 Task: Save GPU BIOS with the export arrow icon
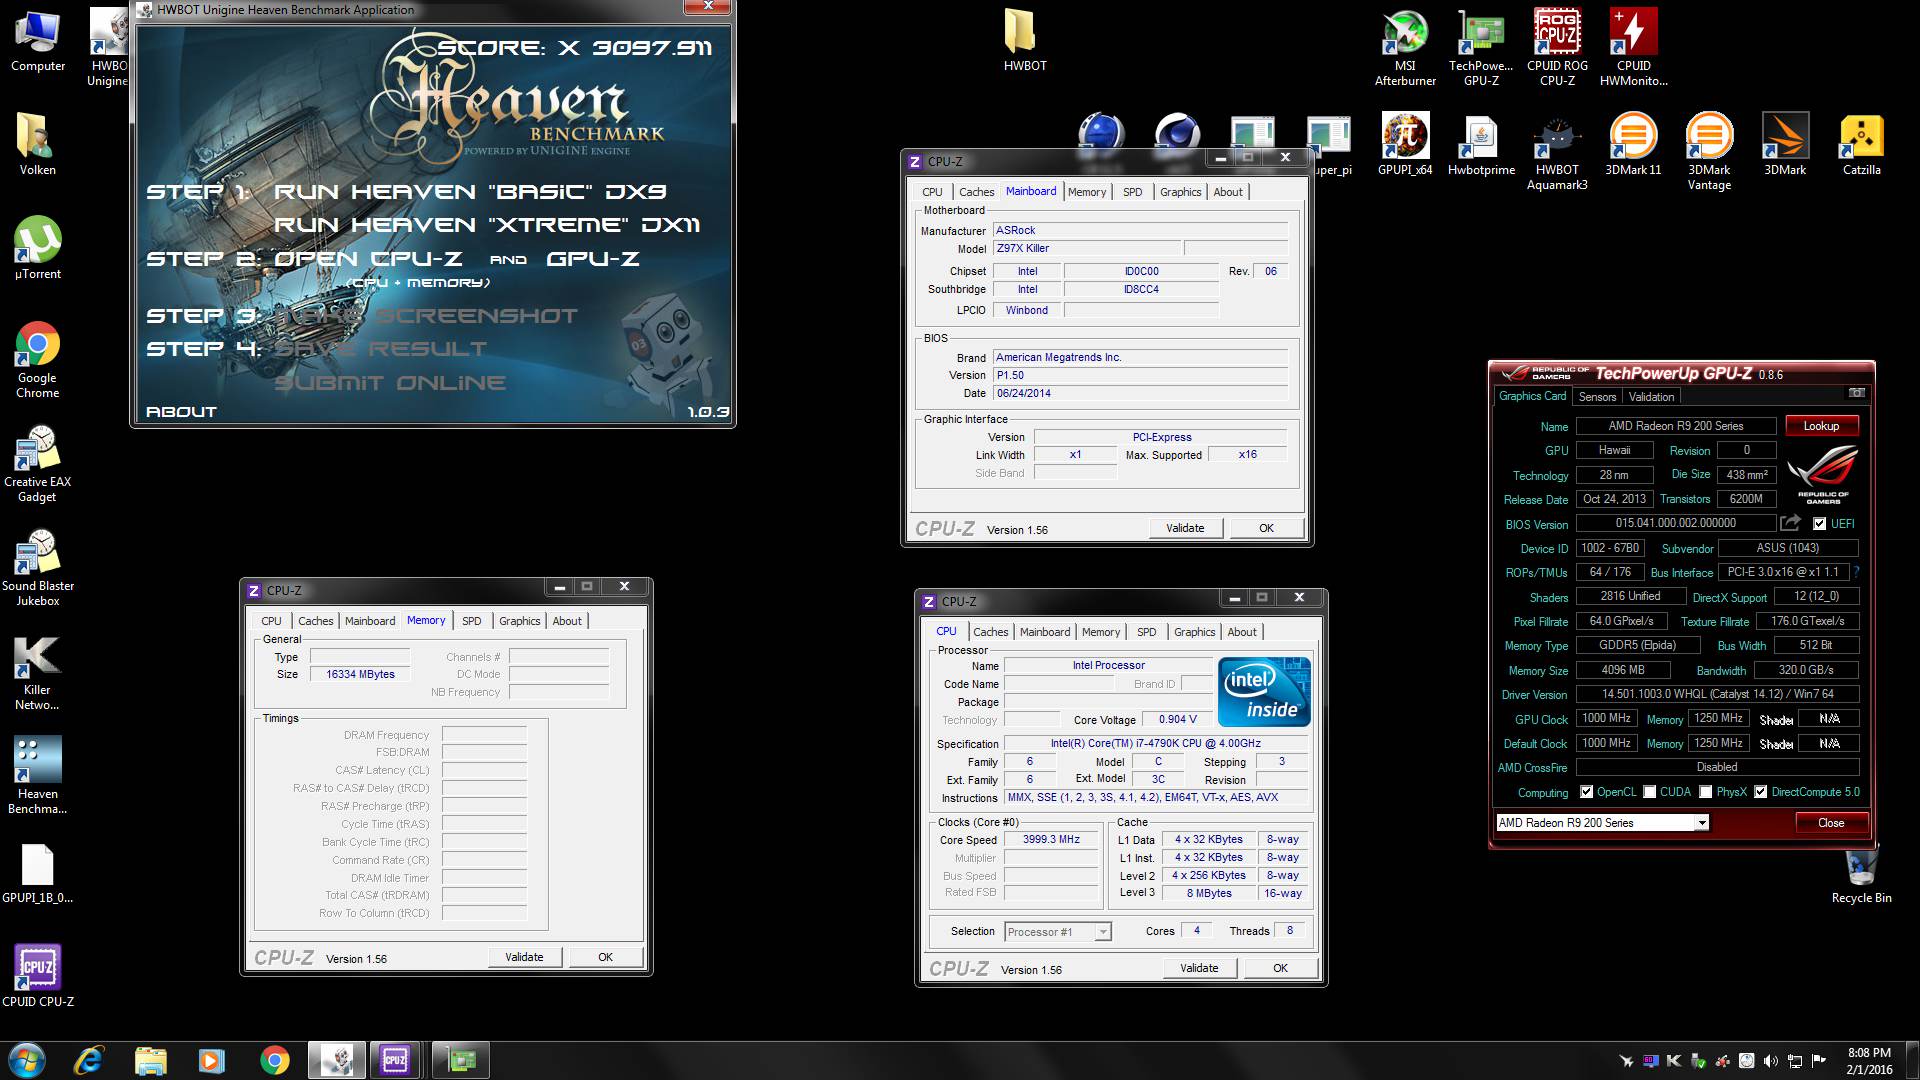[1790, 523]
